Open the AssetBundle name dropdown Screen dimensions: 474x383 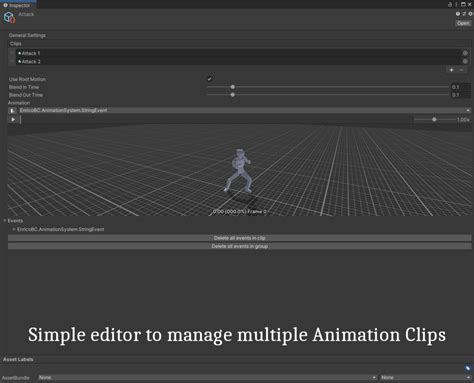tap(207, 377)
